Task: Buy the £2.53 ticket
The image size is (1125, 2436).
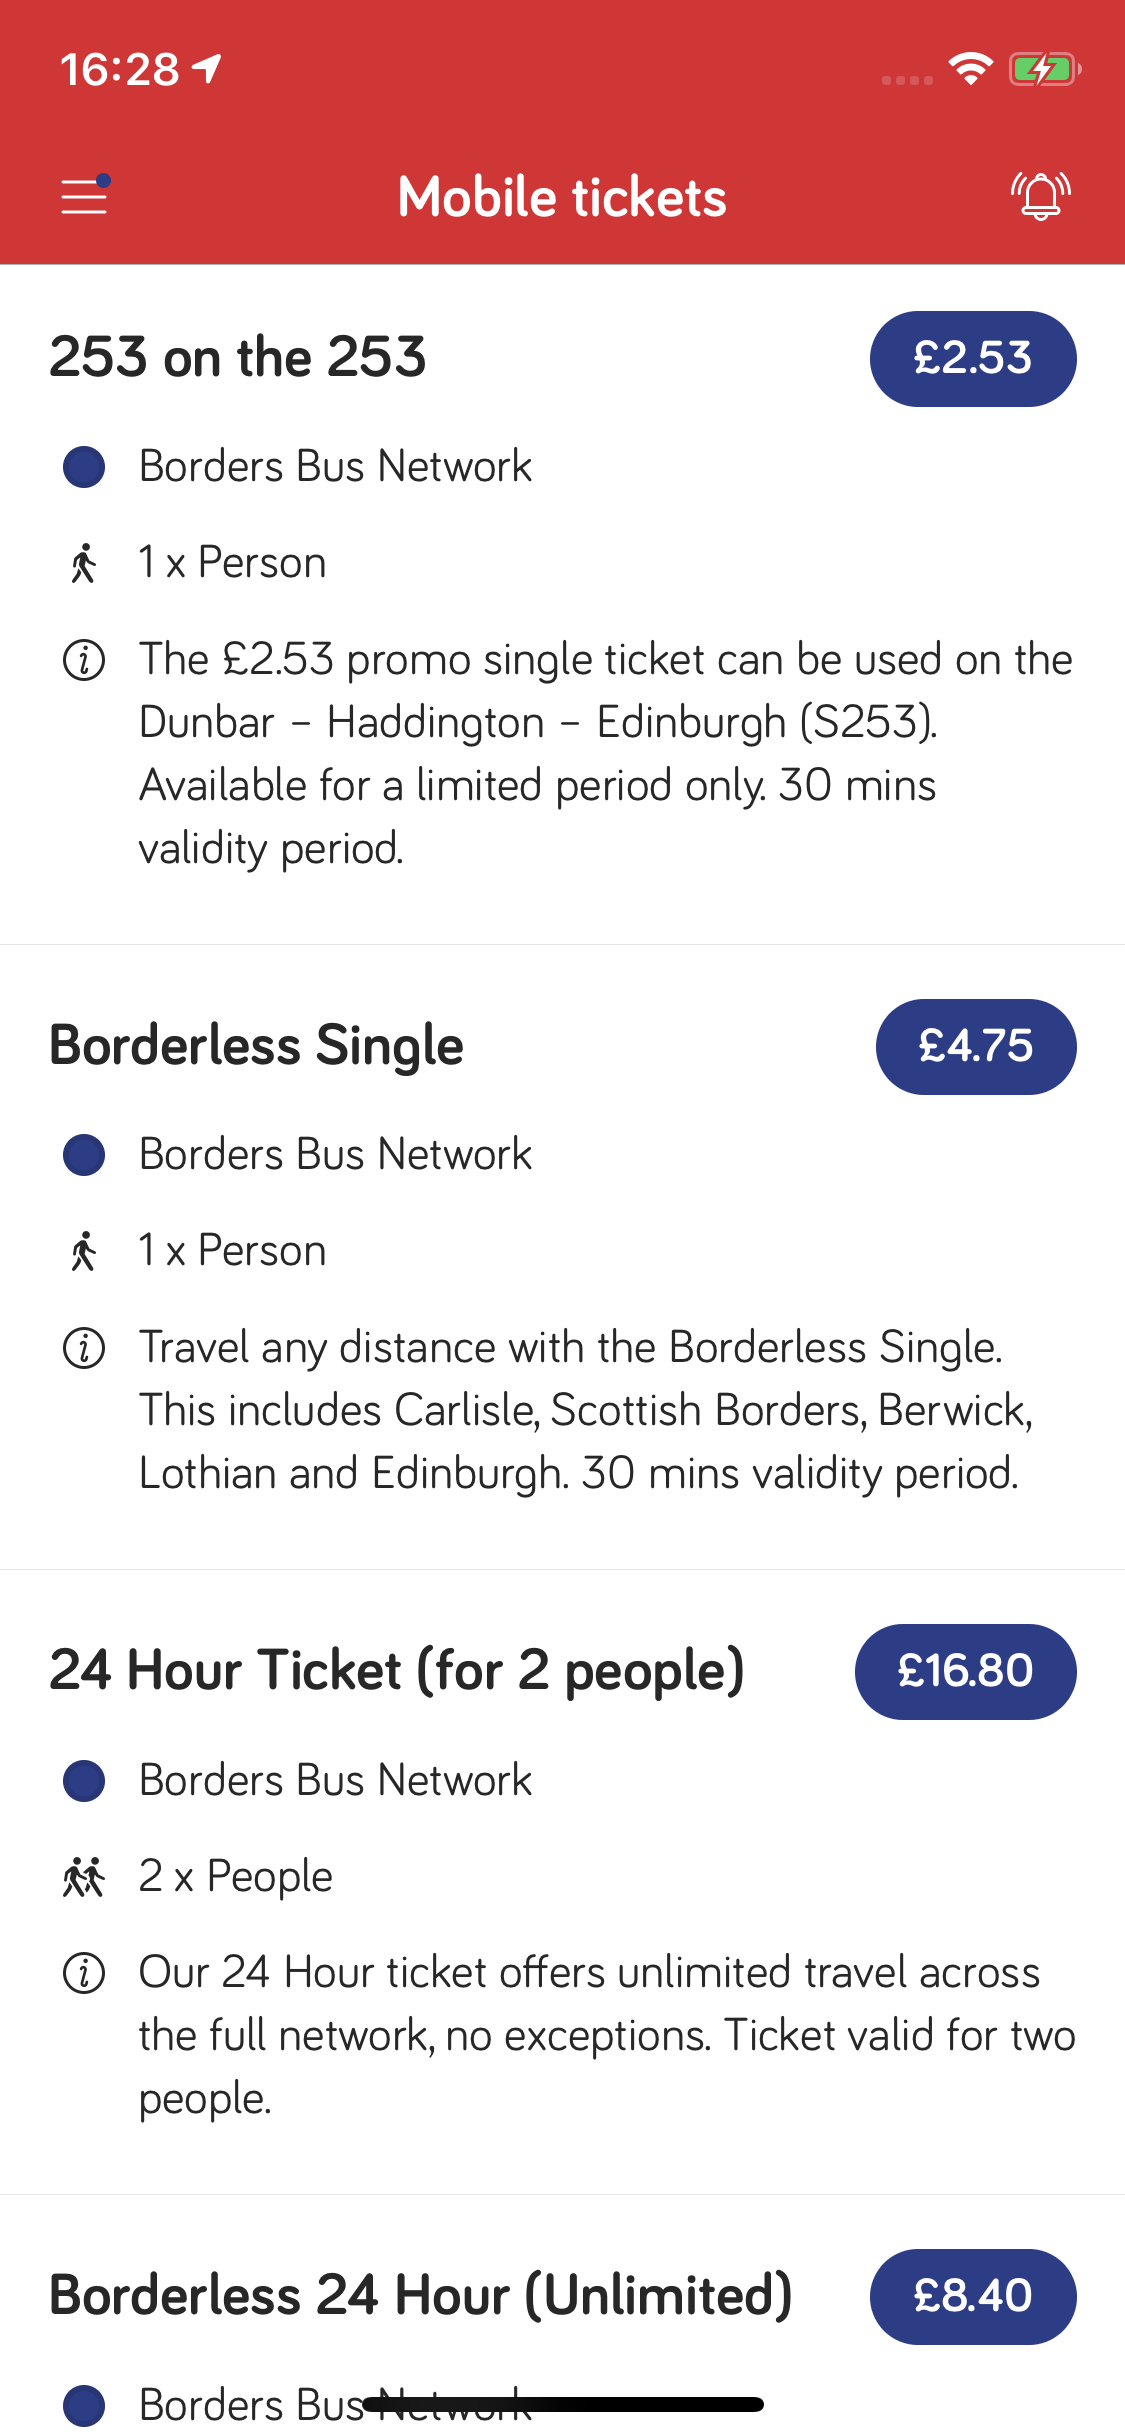Action: [x=972, y=359]
